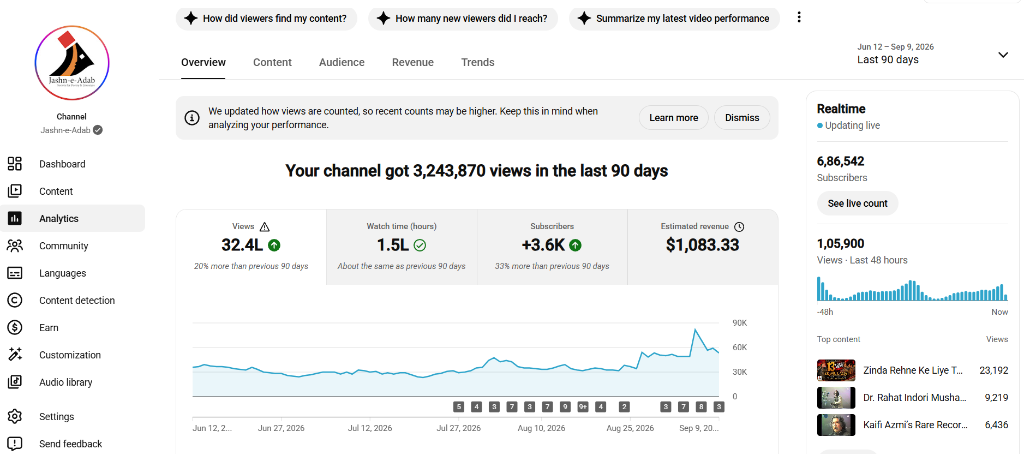Switch to the Content tab in analytics

(x=272, y=63)
